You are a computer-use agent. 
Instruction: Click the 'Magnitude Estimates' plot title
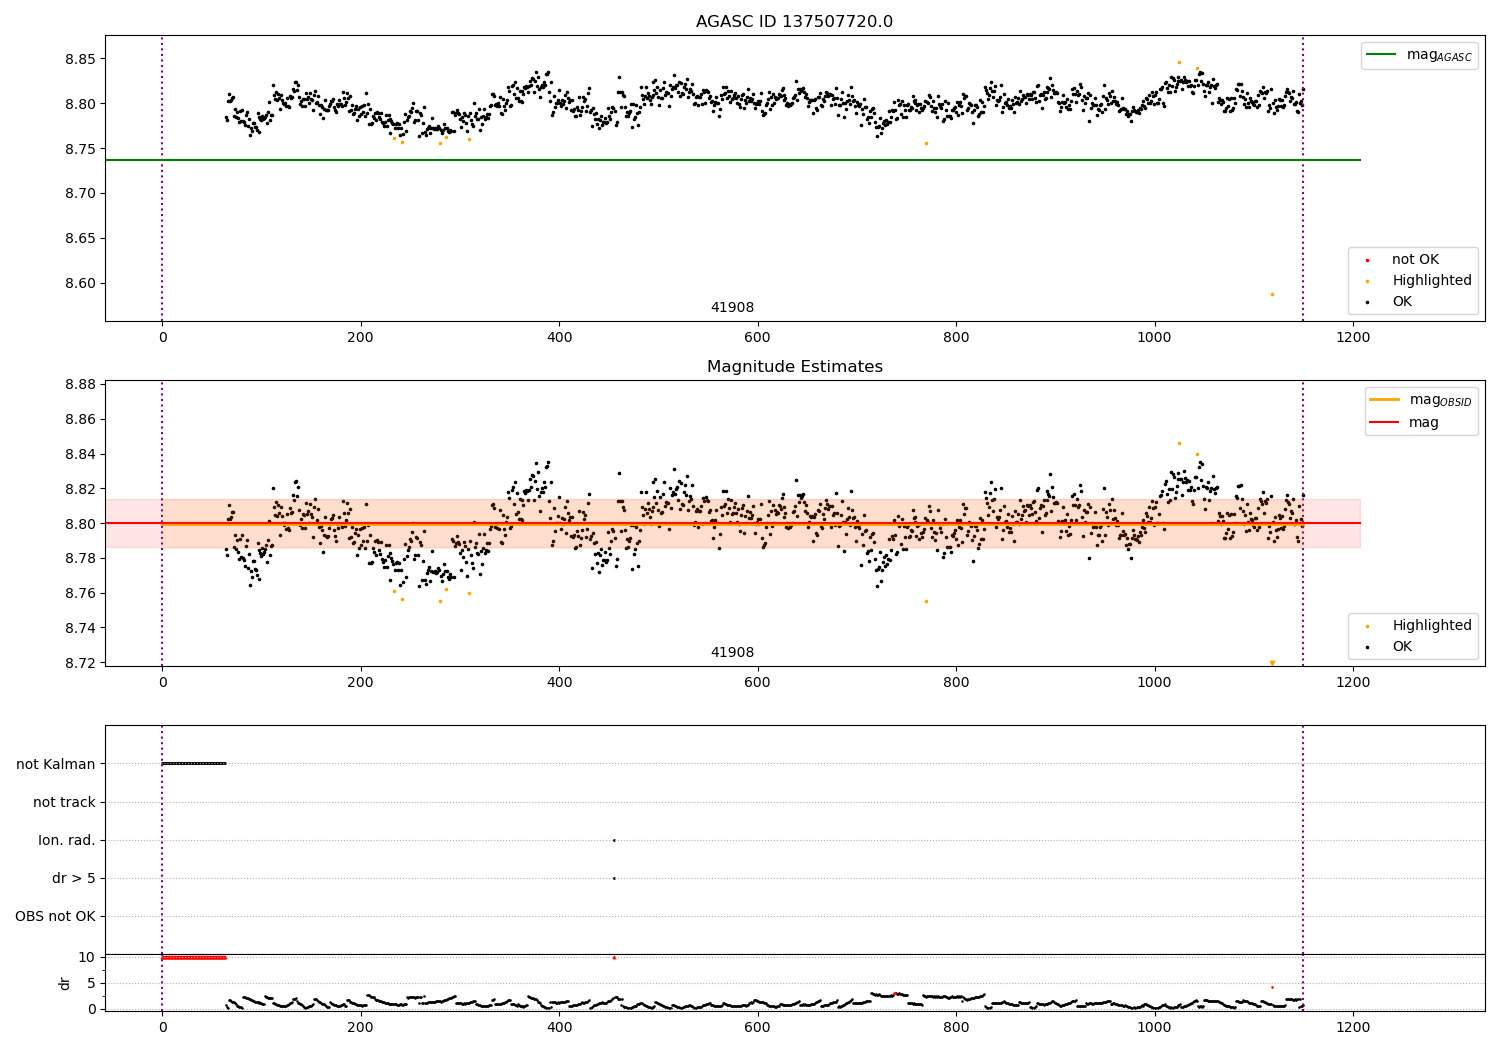[794, 367]
